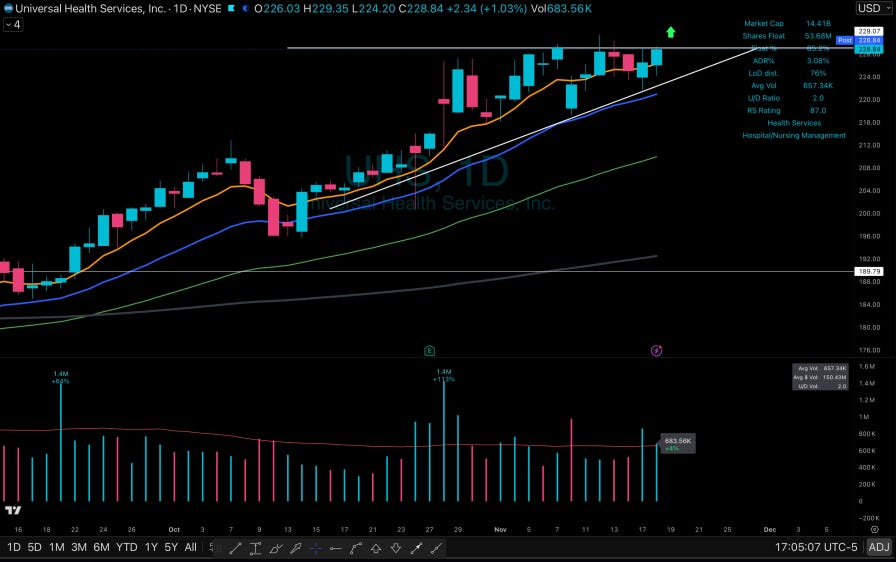Select the brush drawing tool
Screen dimensions: 896x562
(275, 549)
